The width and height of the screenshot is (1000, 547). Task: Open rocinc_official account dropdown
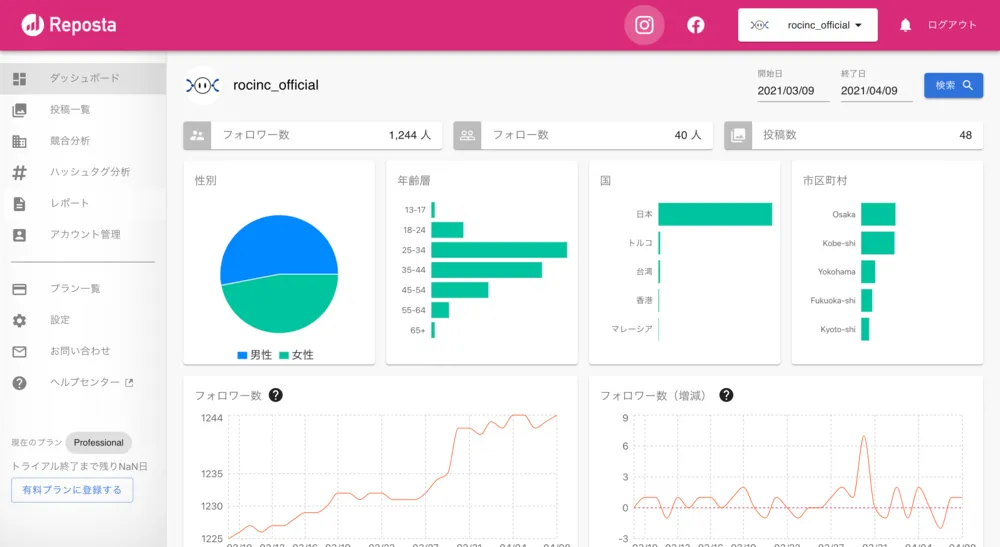pos(807,25)
